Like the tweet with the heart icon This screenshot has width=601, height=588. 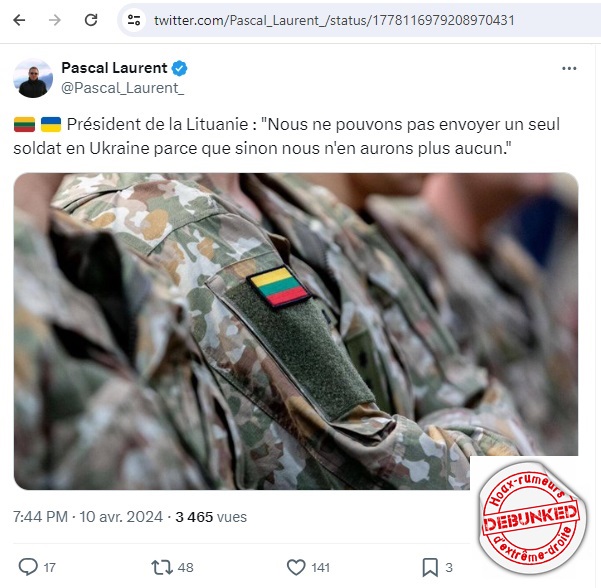(296, 567)
